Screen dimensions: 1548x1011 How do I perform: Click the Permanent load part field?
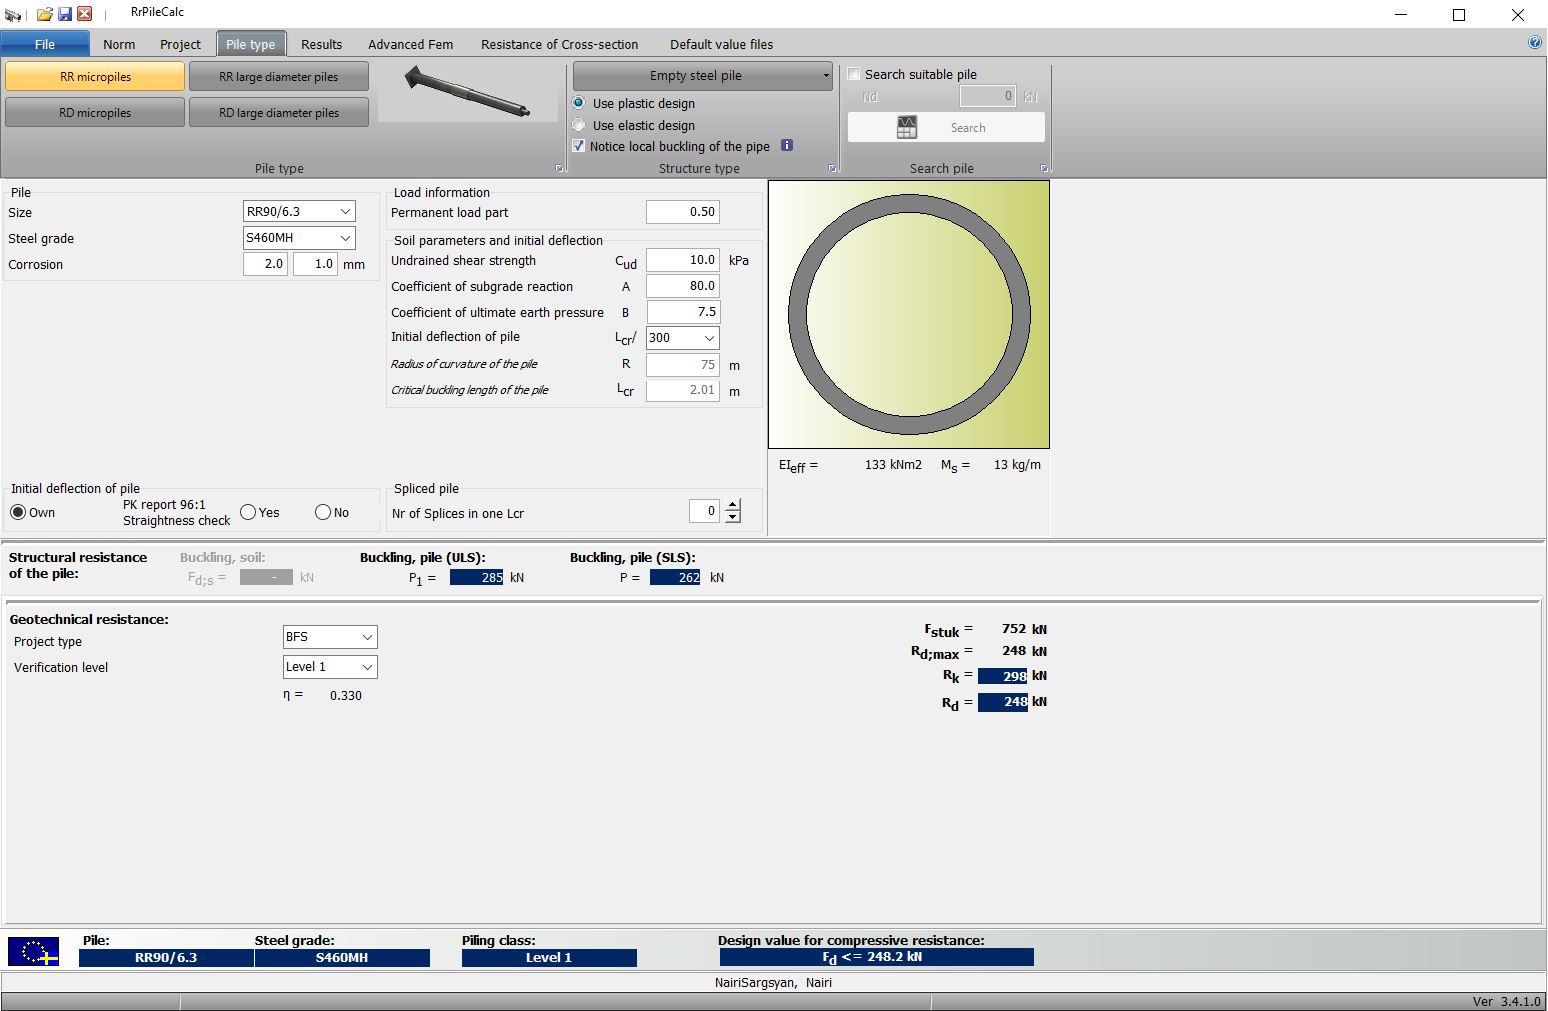683,212
